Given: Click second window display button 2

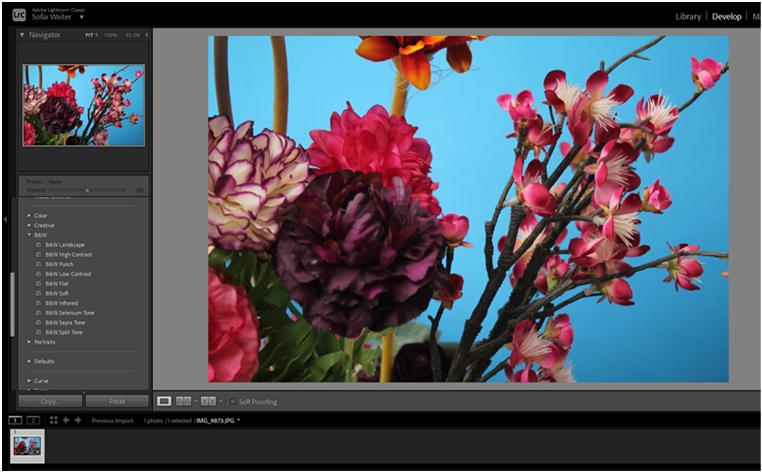Looking at the screenshot, I should [x=33, y=420].
